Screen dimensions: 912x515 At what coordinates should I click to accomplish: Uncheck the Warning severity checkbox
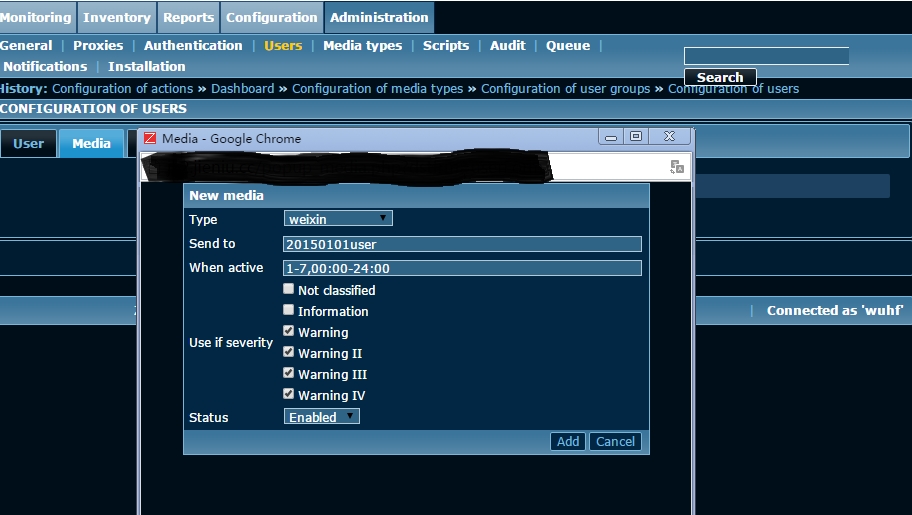288,331
